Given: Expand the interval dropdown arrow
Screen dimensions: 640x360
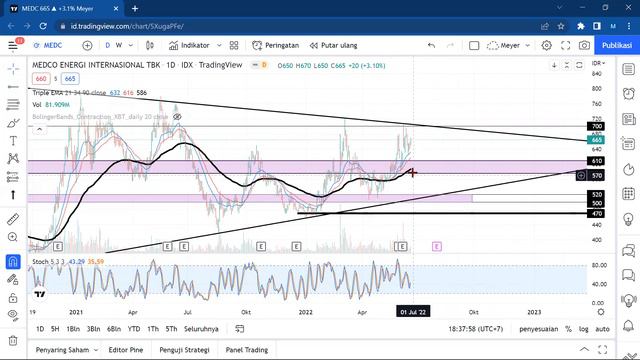Looking at the screenshot, I should (x=131, y=45).
